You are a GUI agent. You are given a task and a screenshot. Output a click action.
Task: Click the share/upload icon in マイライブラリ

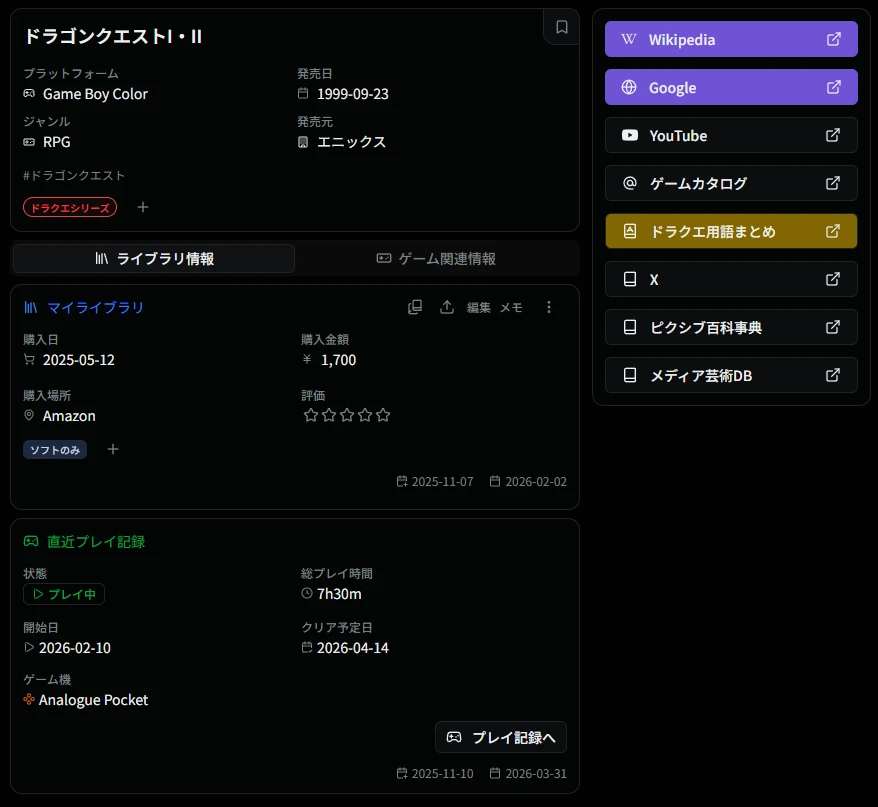447,307
